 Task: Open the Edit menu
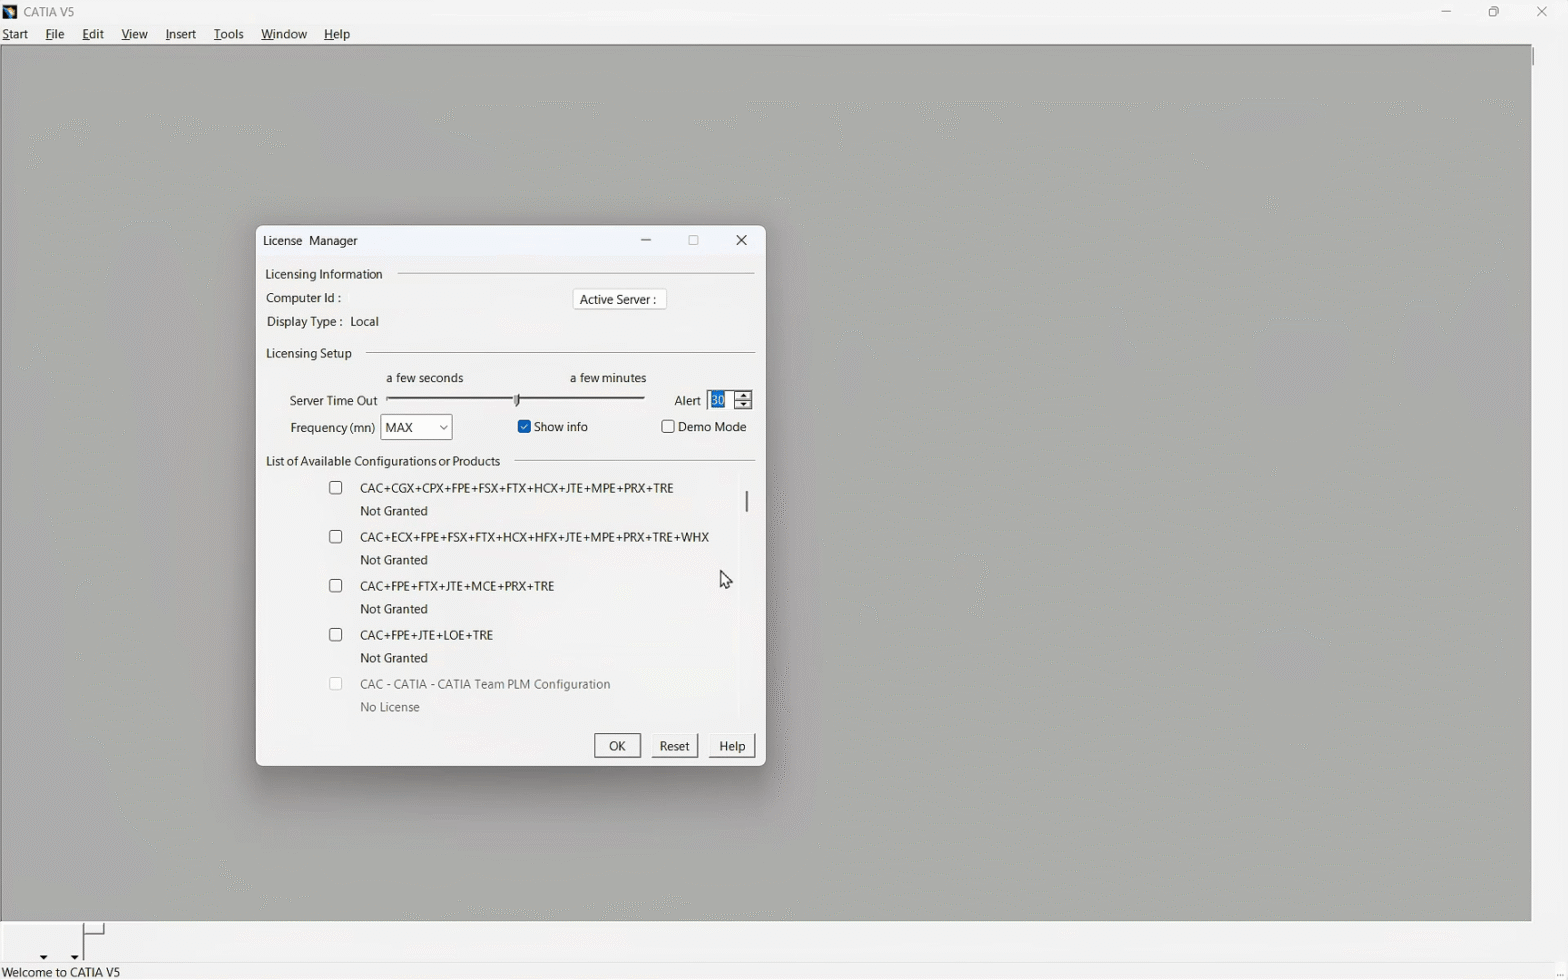click(93, 34)
